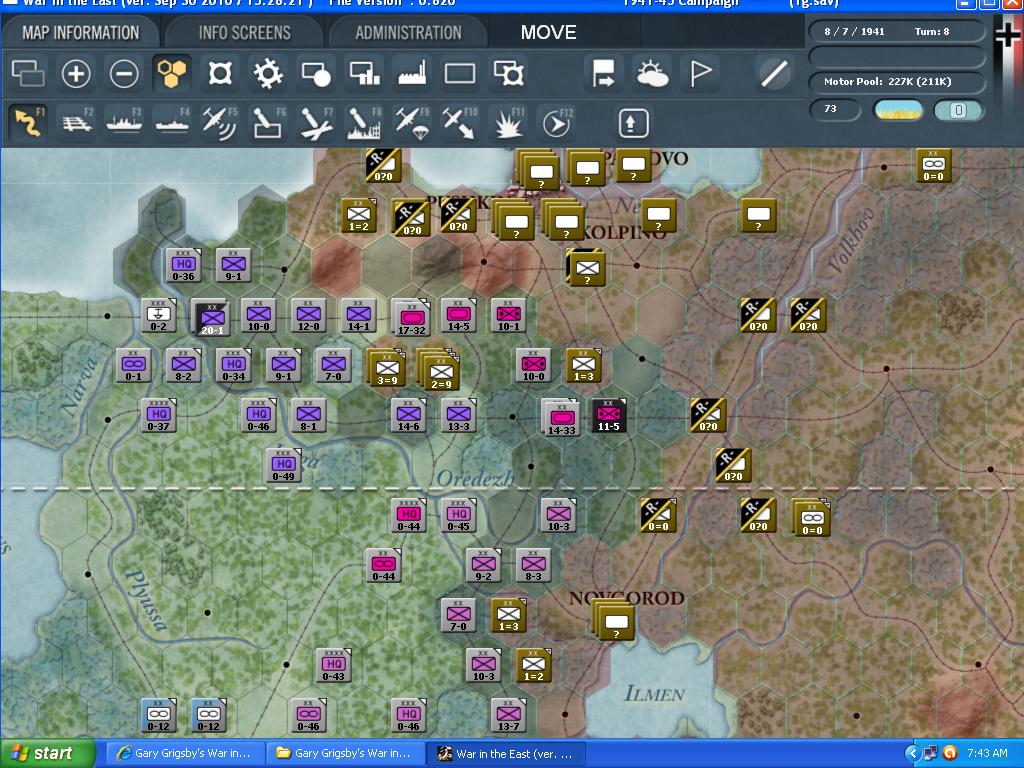Click the 73 value indicator
This screenshot has width=1024, height=768.
tap(835, 109)
